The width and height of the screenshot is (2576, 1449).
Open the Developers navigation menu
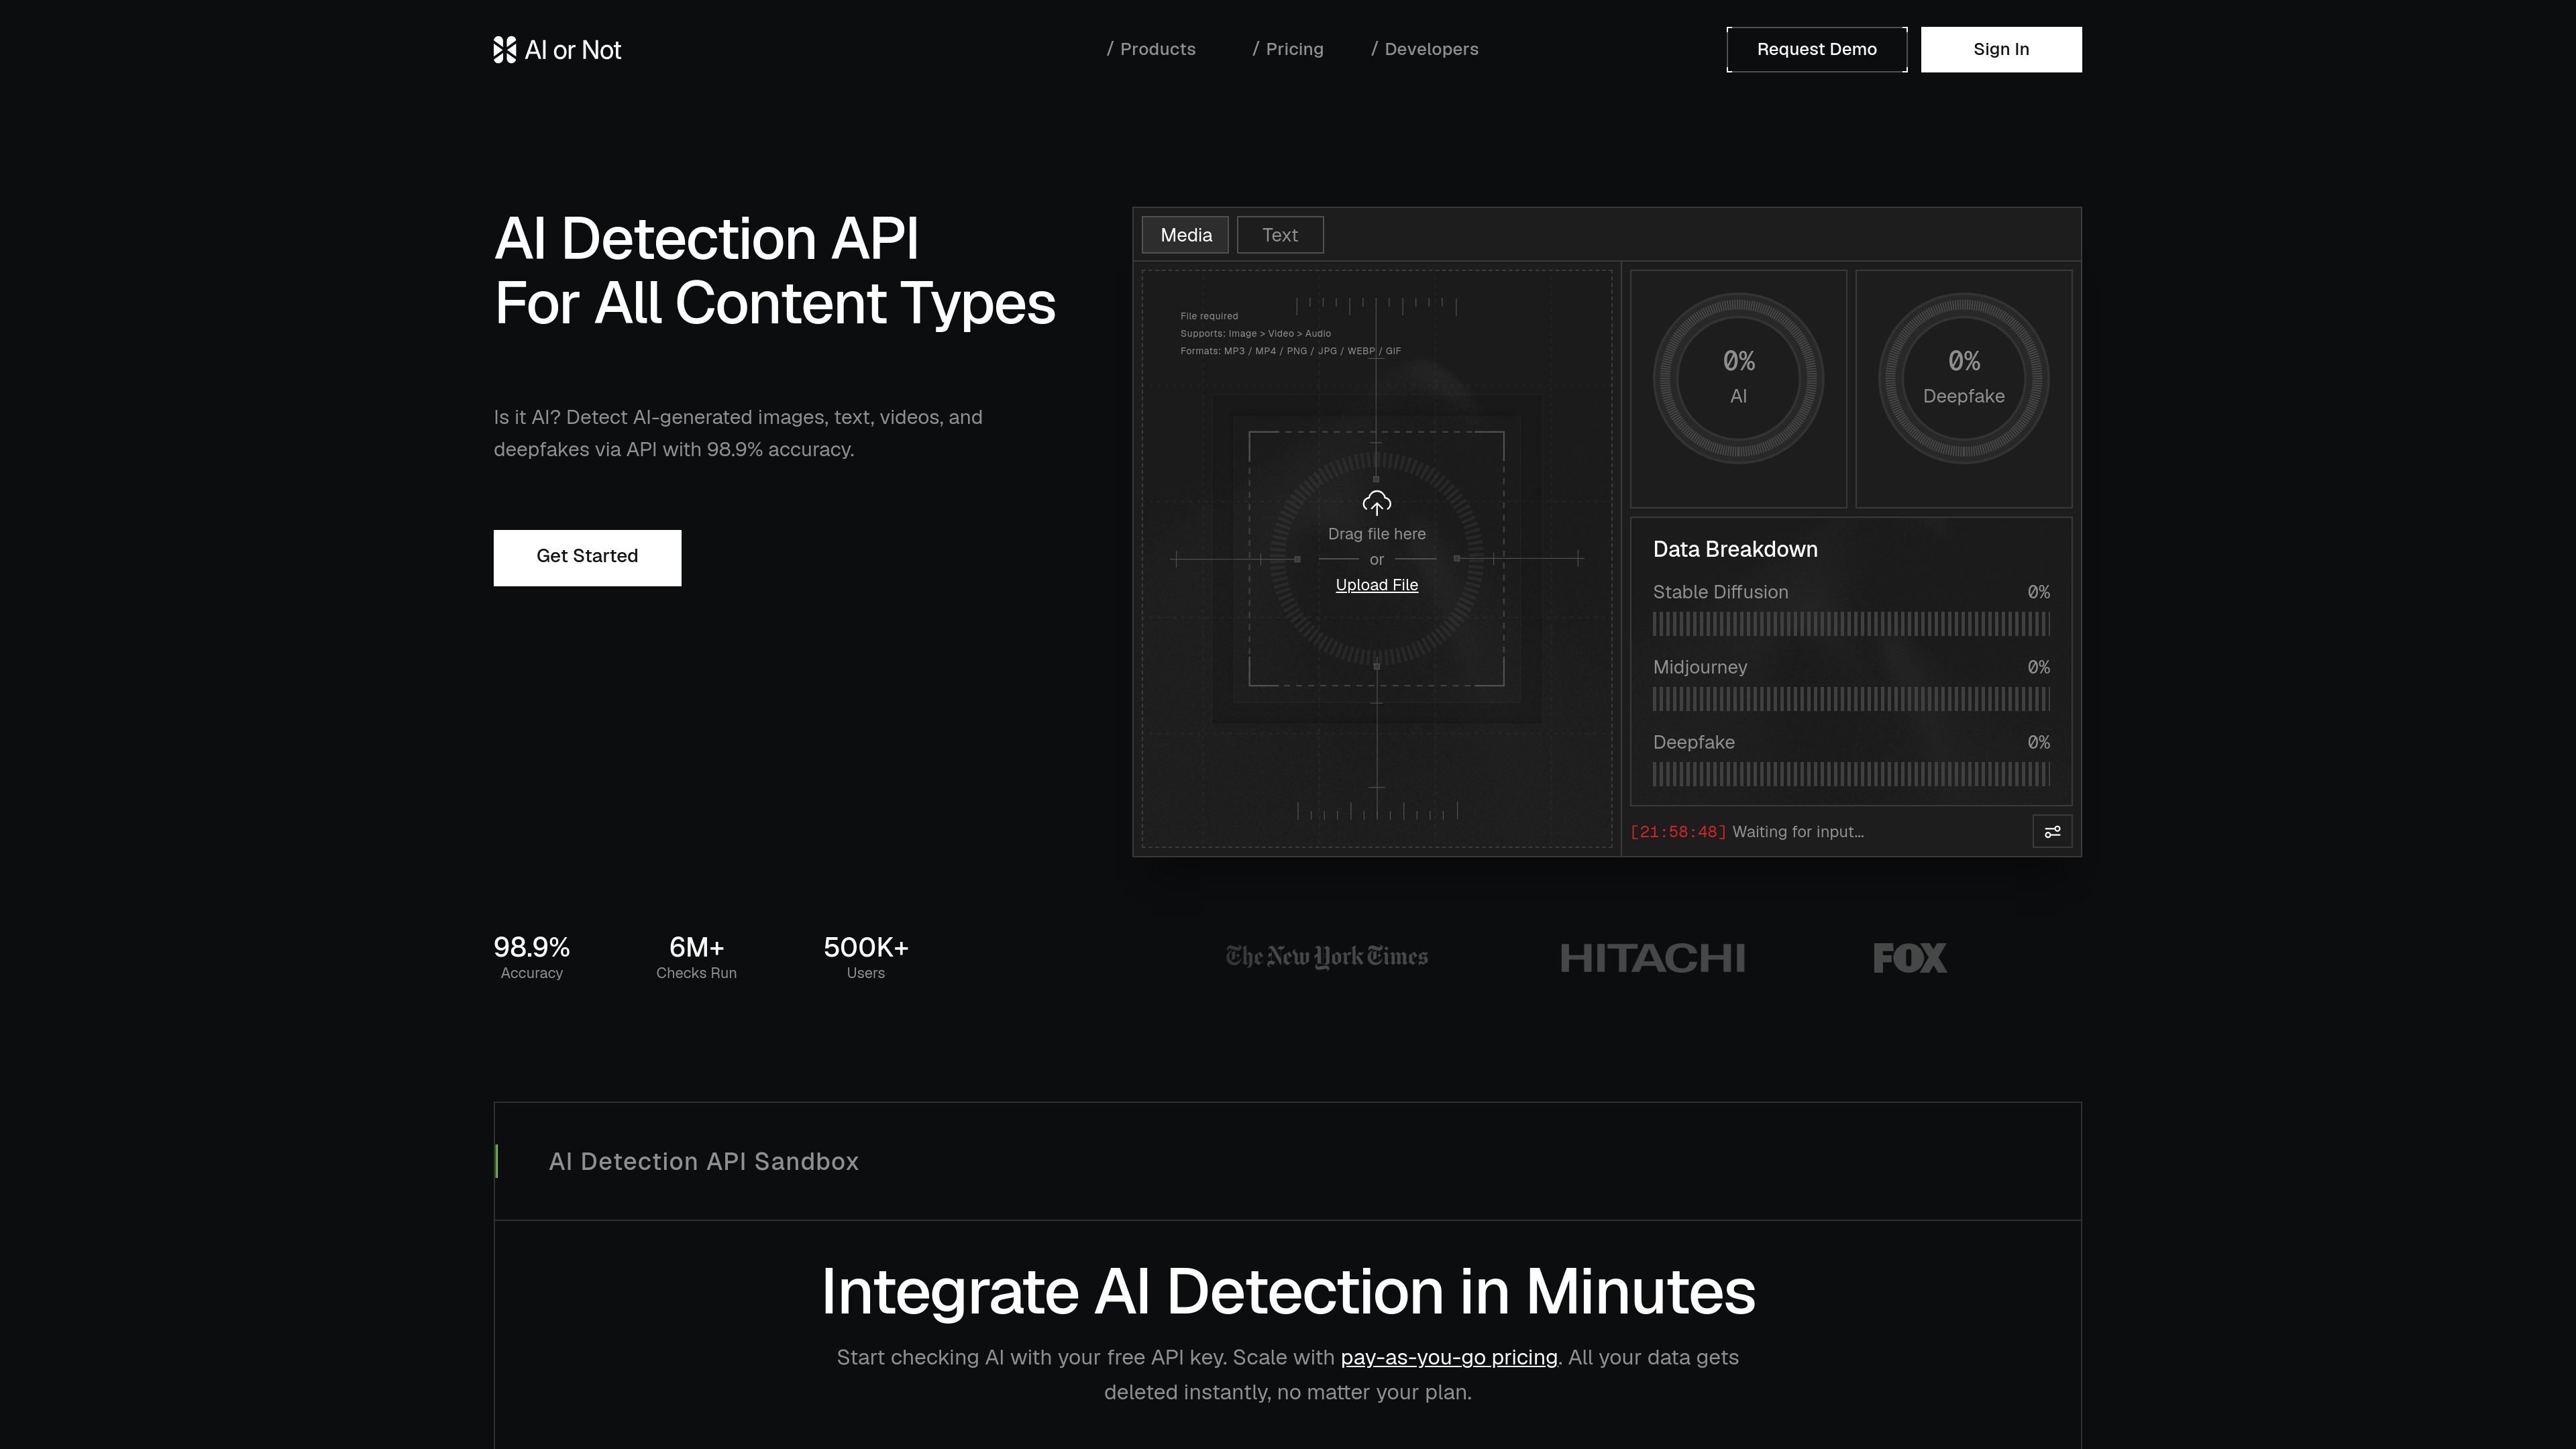[1425, 49]
